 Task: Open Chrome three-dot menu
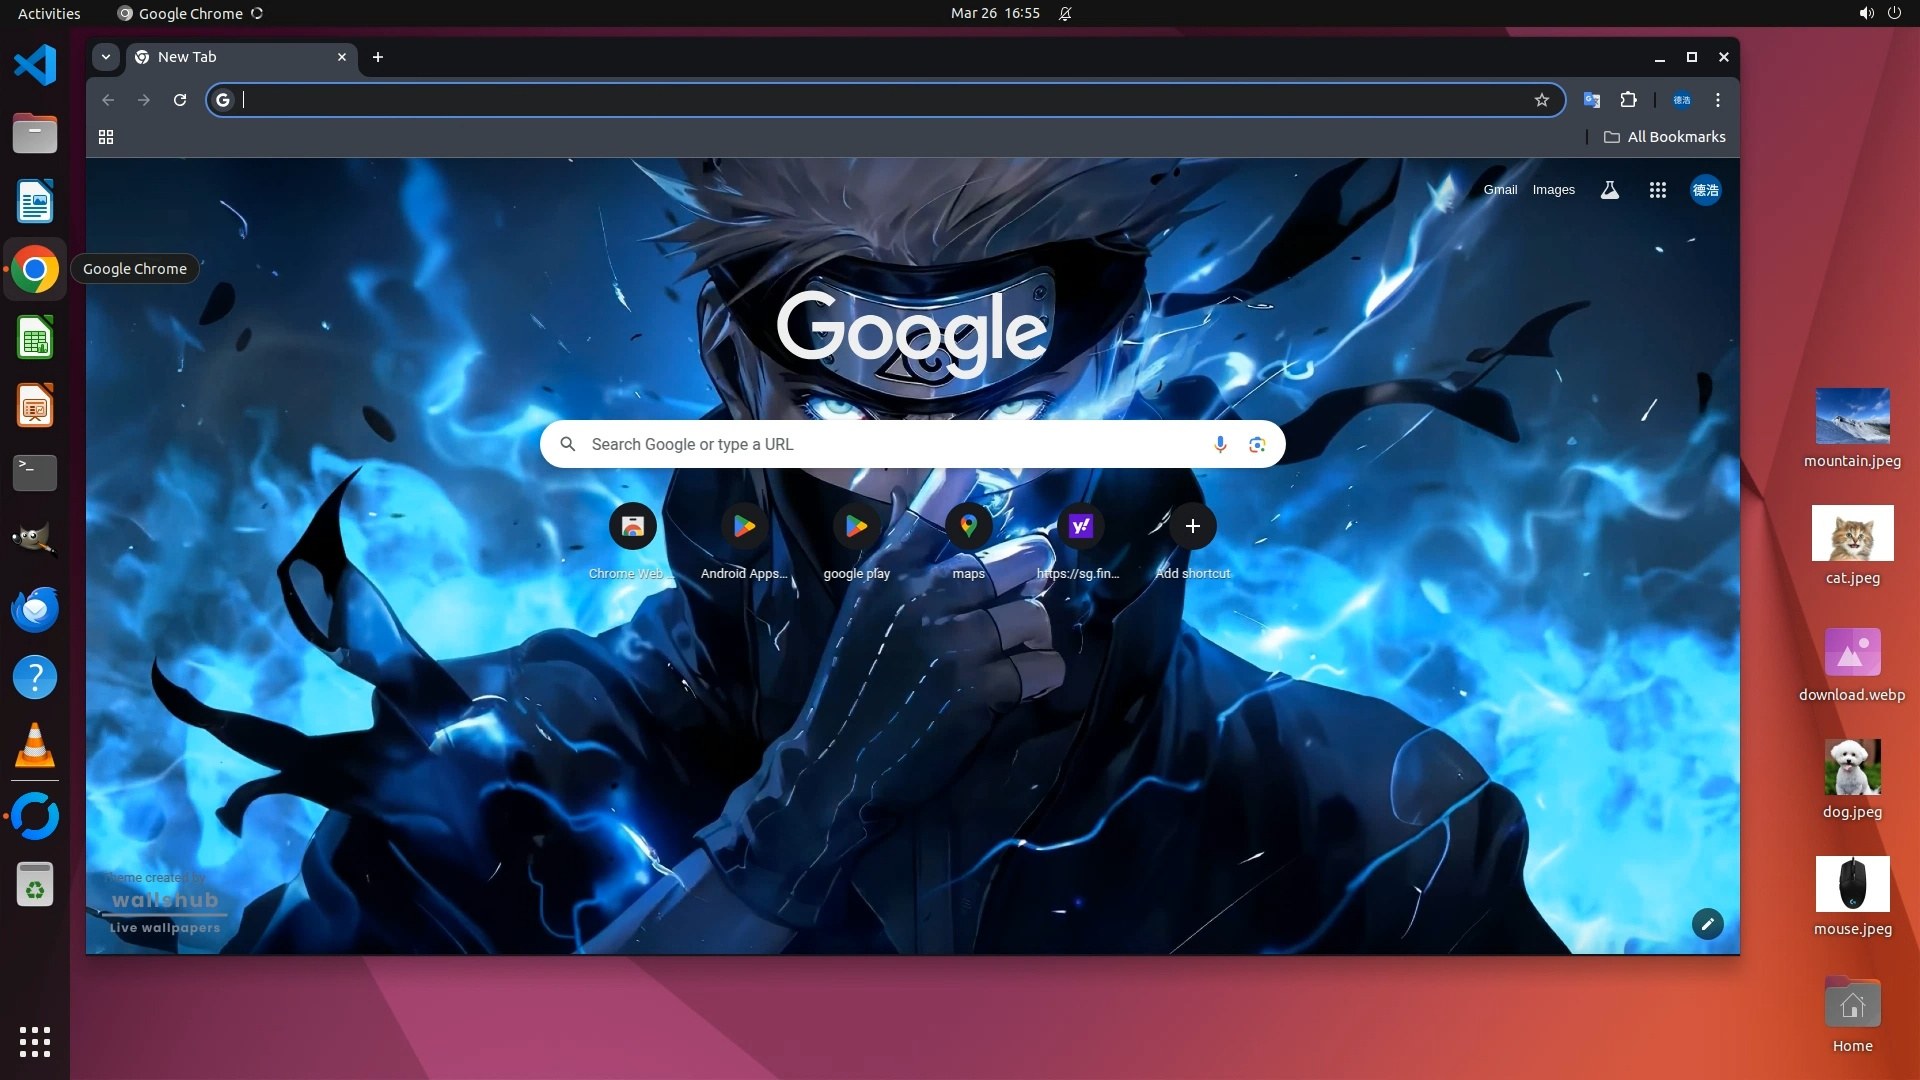pyautogui.click(x=1717, y=100)
